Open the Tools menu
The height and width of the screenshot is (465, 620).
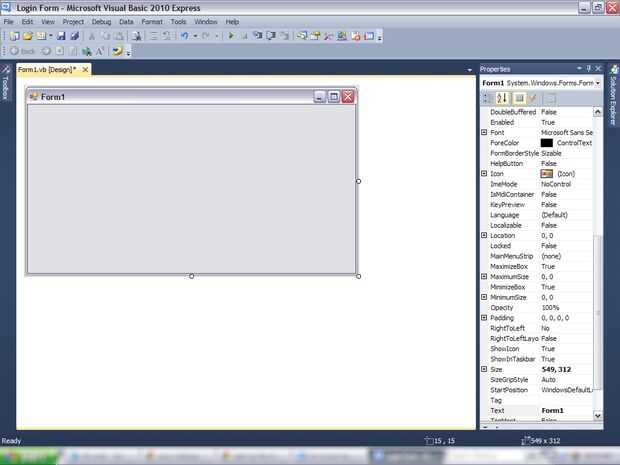tap(178, 22)
